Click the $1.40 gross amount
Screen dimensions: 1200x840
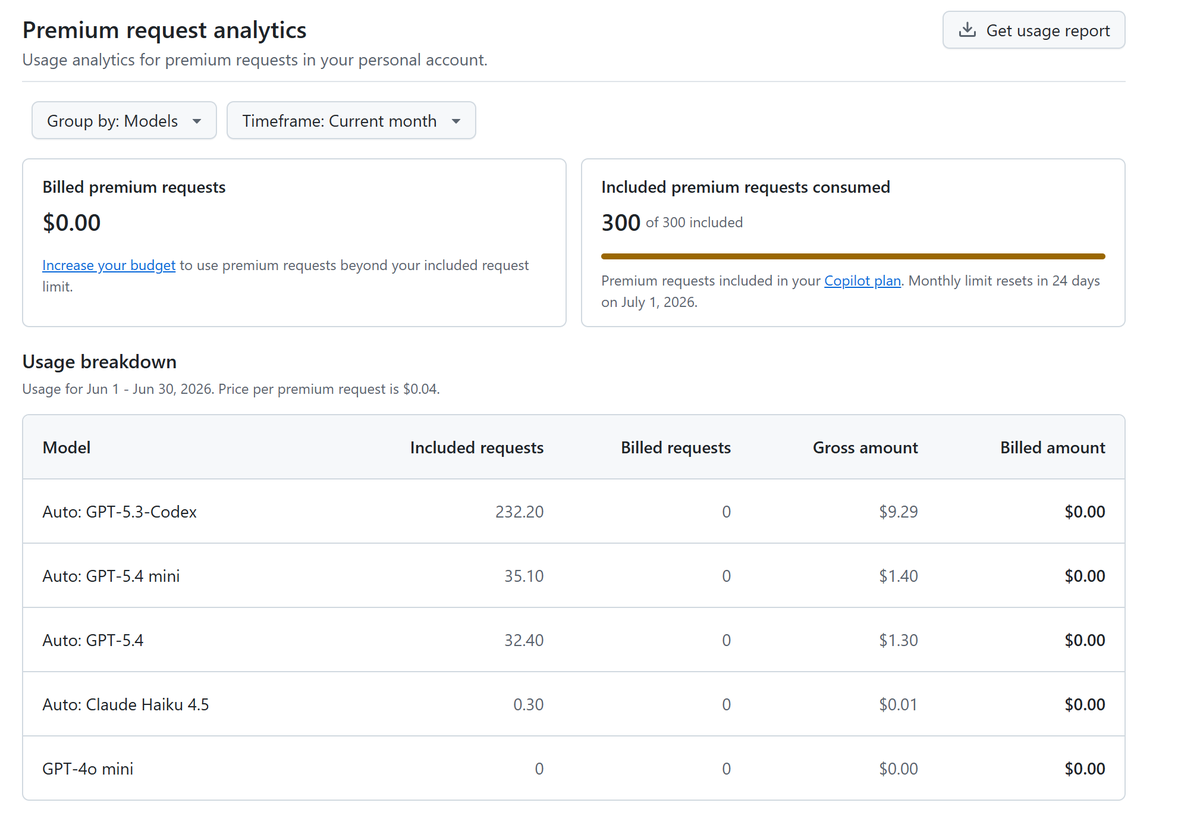(x=898, y=575)
